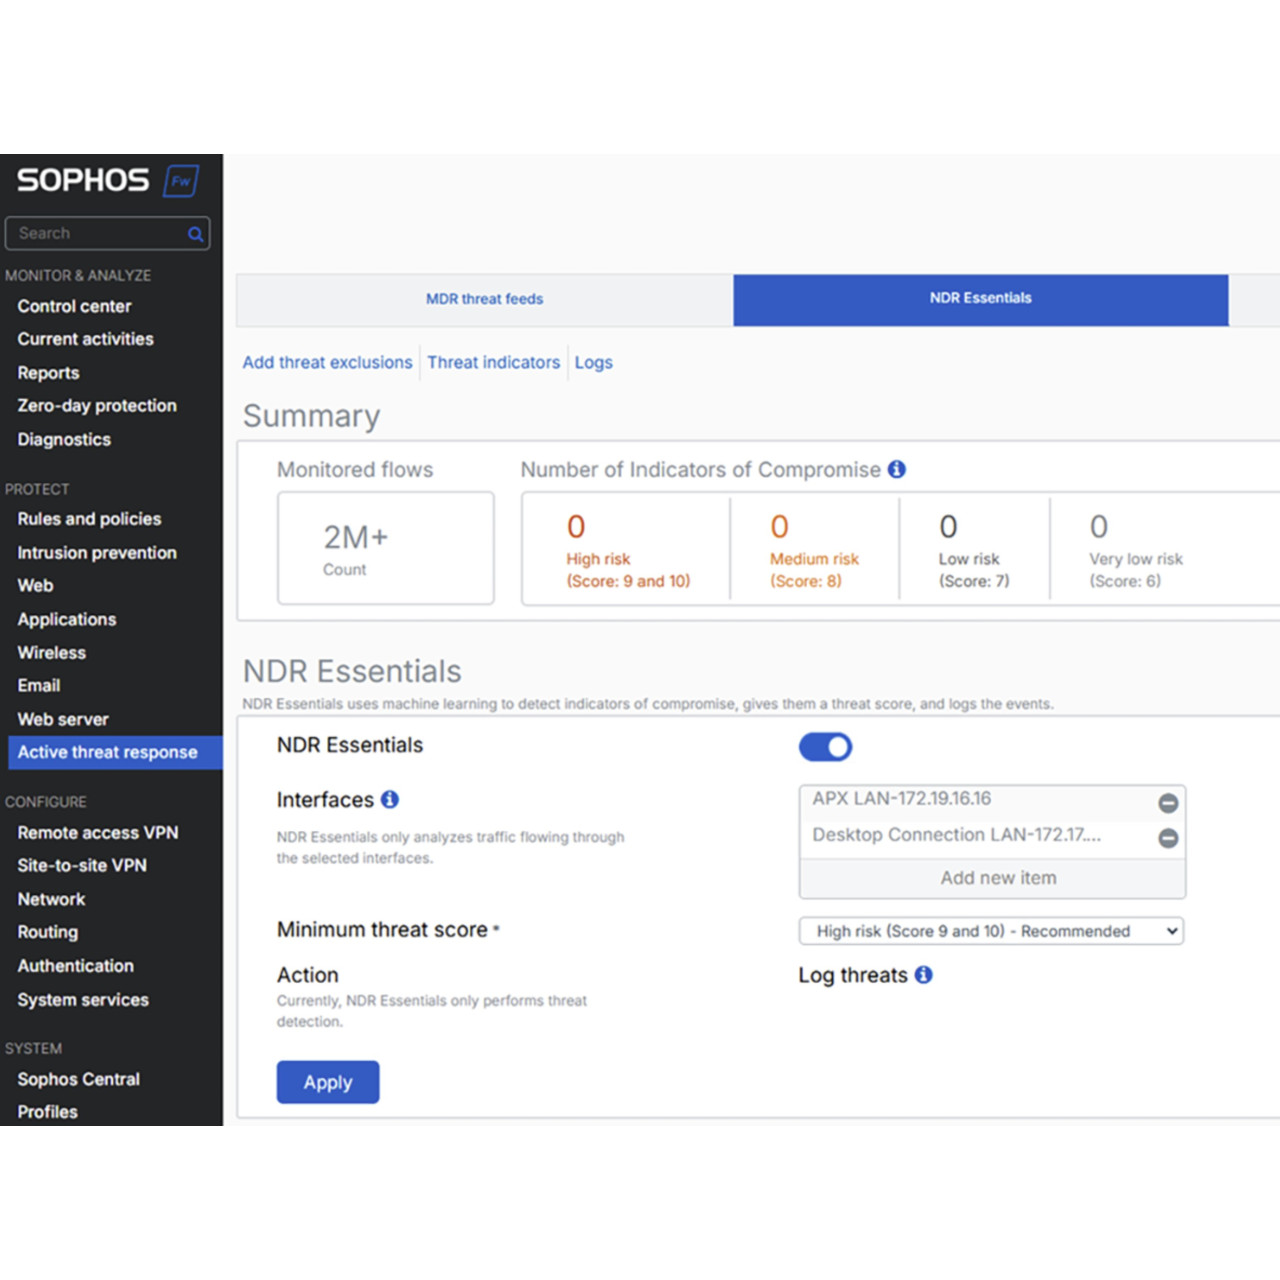Open the Logs link
Viewport: 1280px width, 1280px height.
[594, 362]
